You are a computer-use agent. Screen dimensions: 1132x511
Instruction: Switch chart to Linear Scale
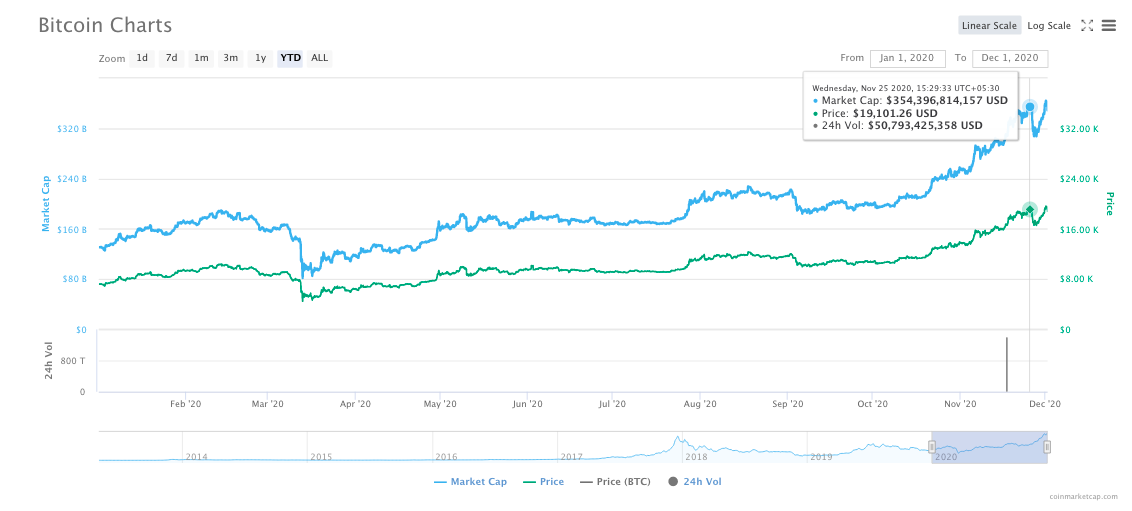(989, 25)
